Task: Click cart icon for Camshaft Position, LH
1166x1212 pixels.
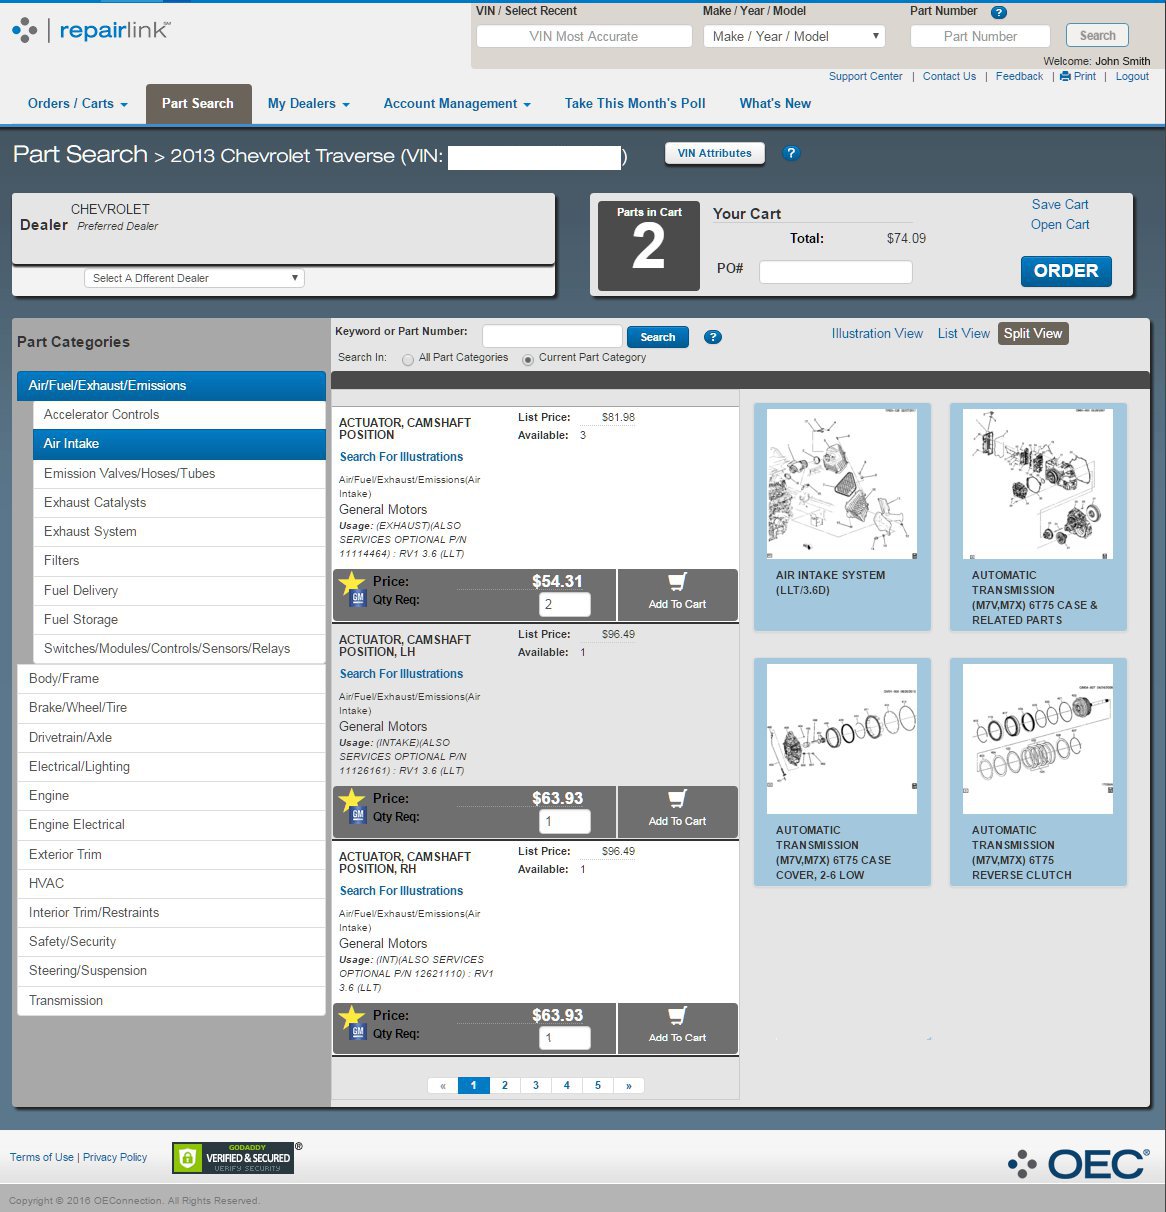Action: coord(677,798)
